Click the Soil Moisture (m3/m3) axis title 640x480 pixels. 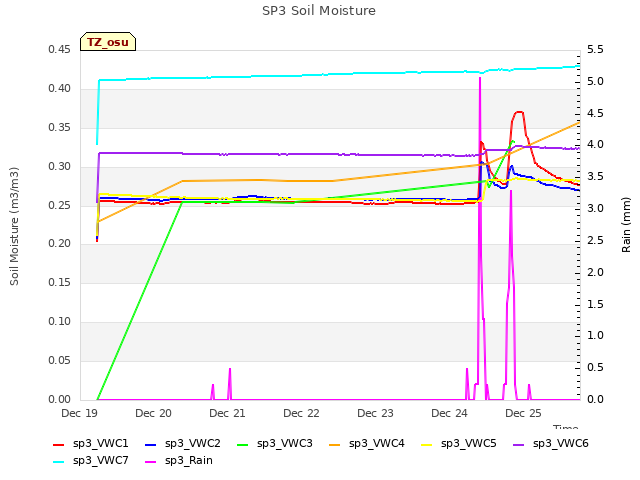coord(14,226)
